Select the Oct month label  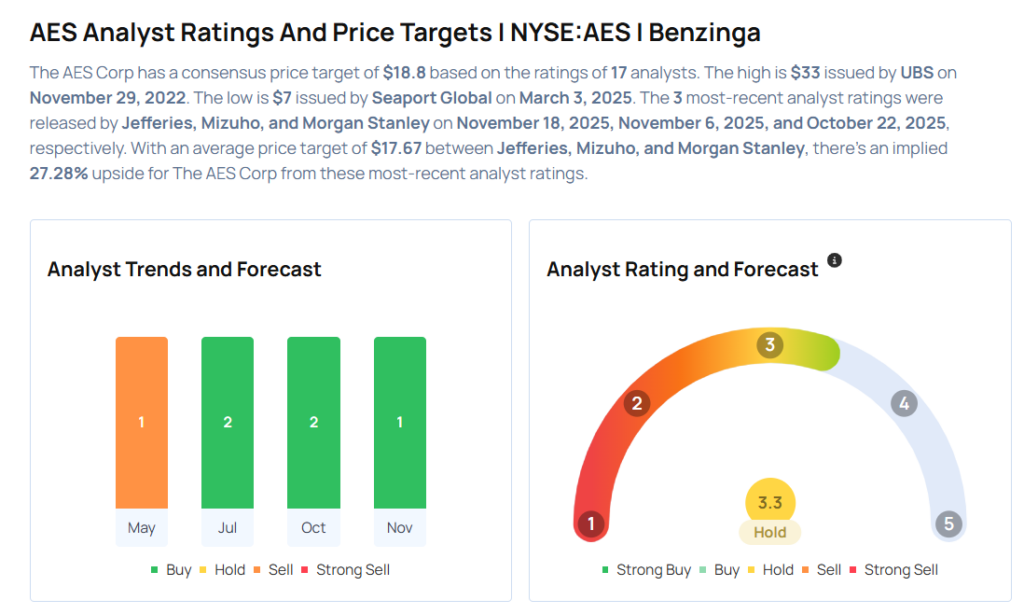(313, 528)
